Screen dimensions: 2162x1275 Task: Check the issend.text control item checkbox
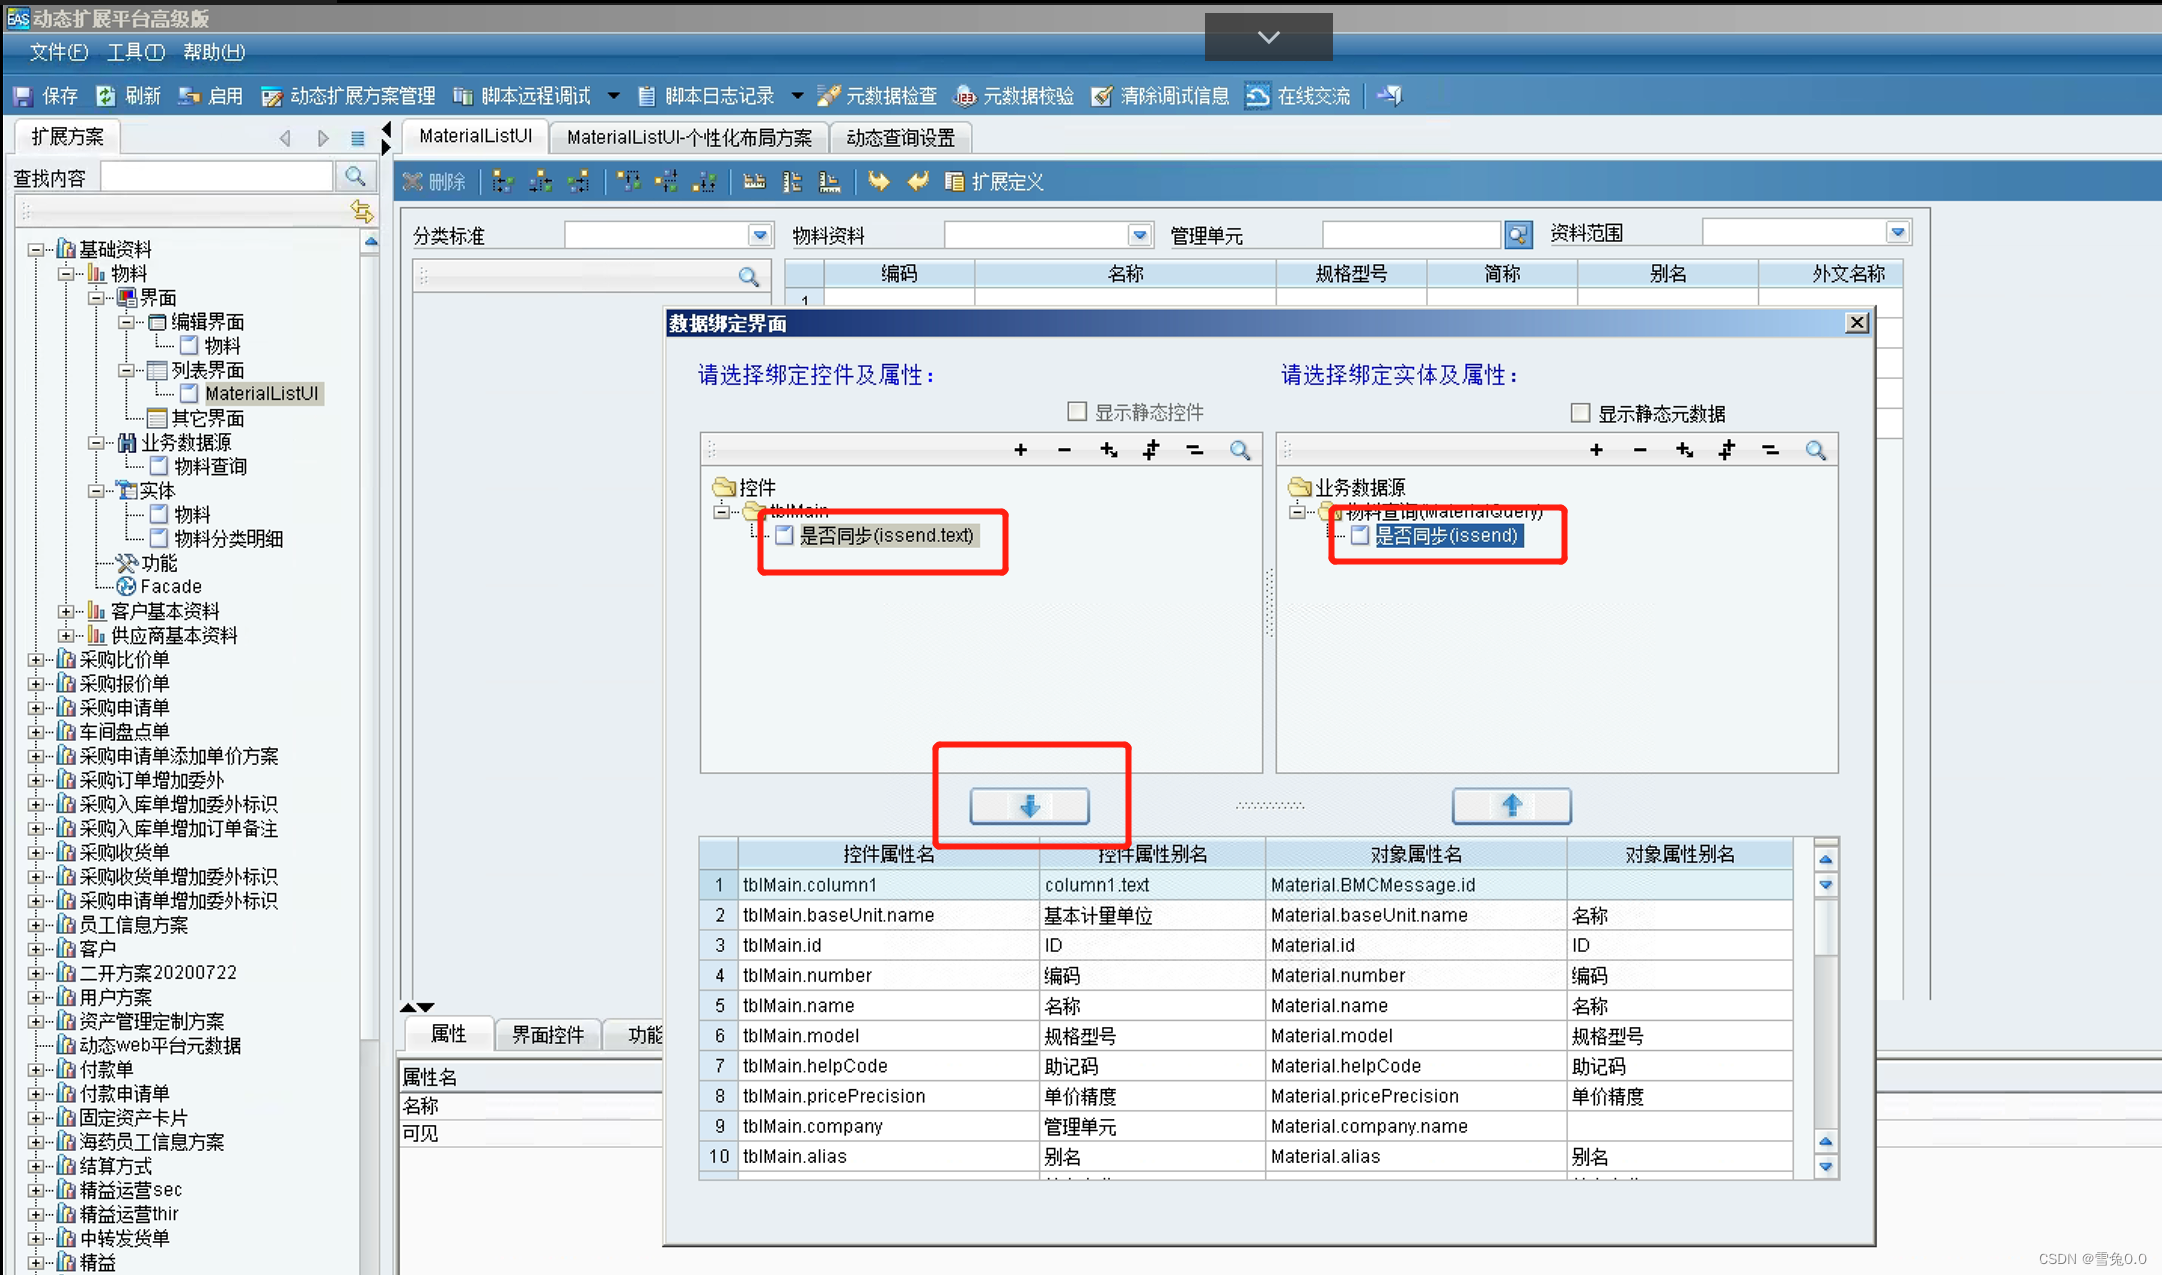[785, 536]
